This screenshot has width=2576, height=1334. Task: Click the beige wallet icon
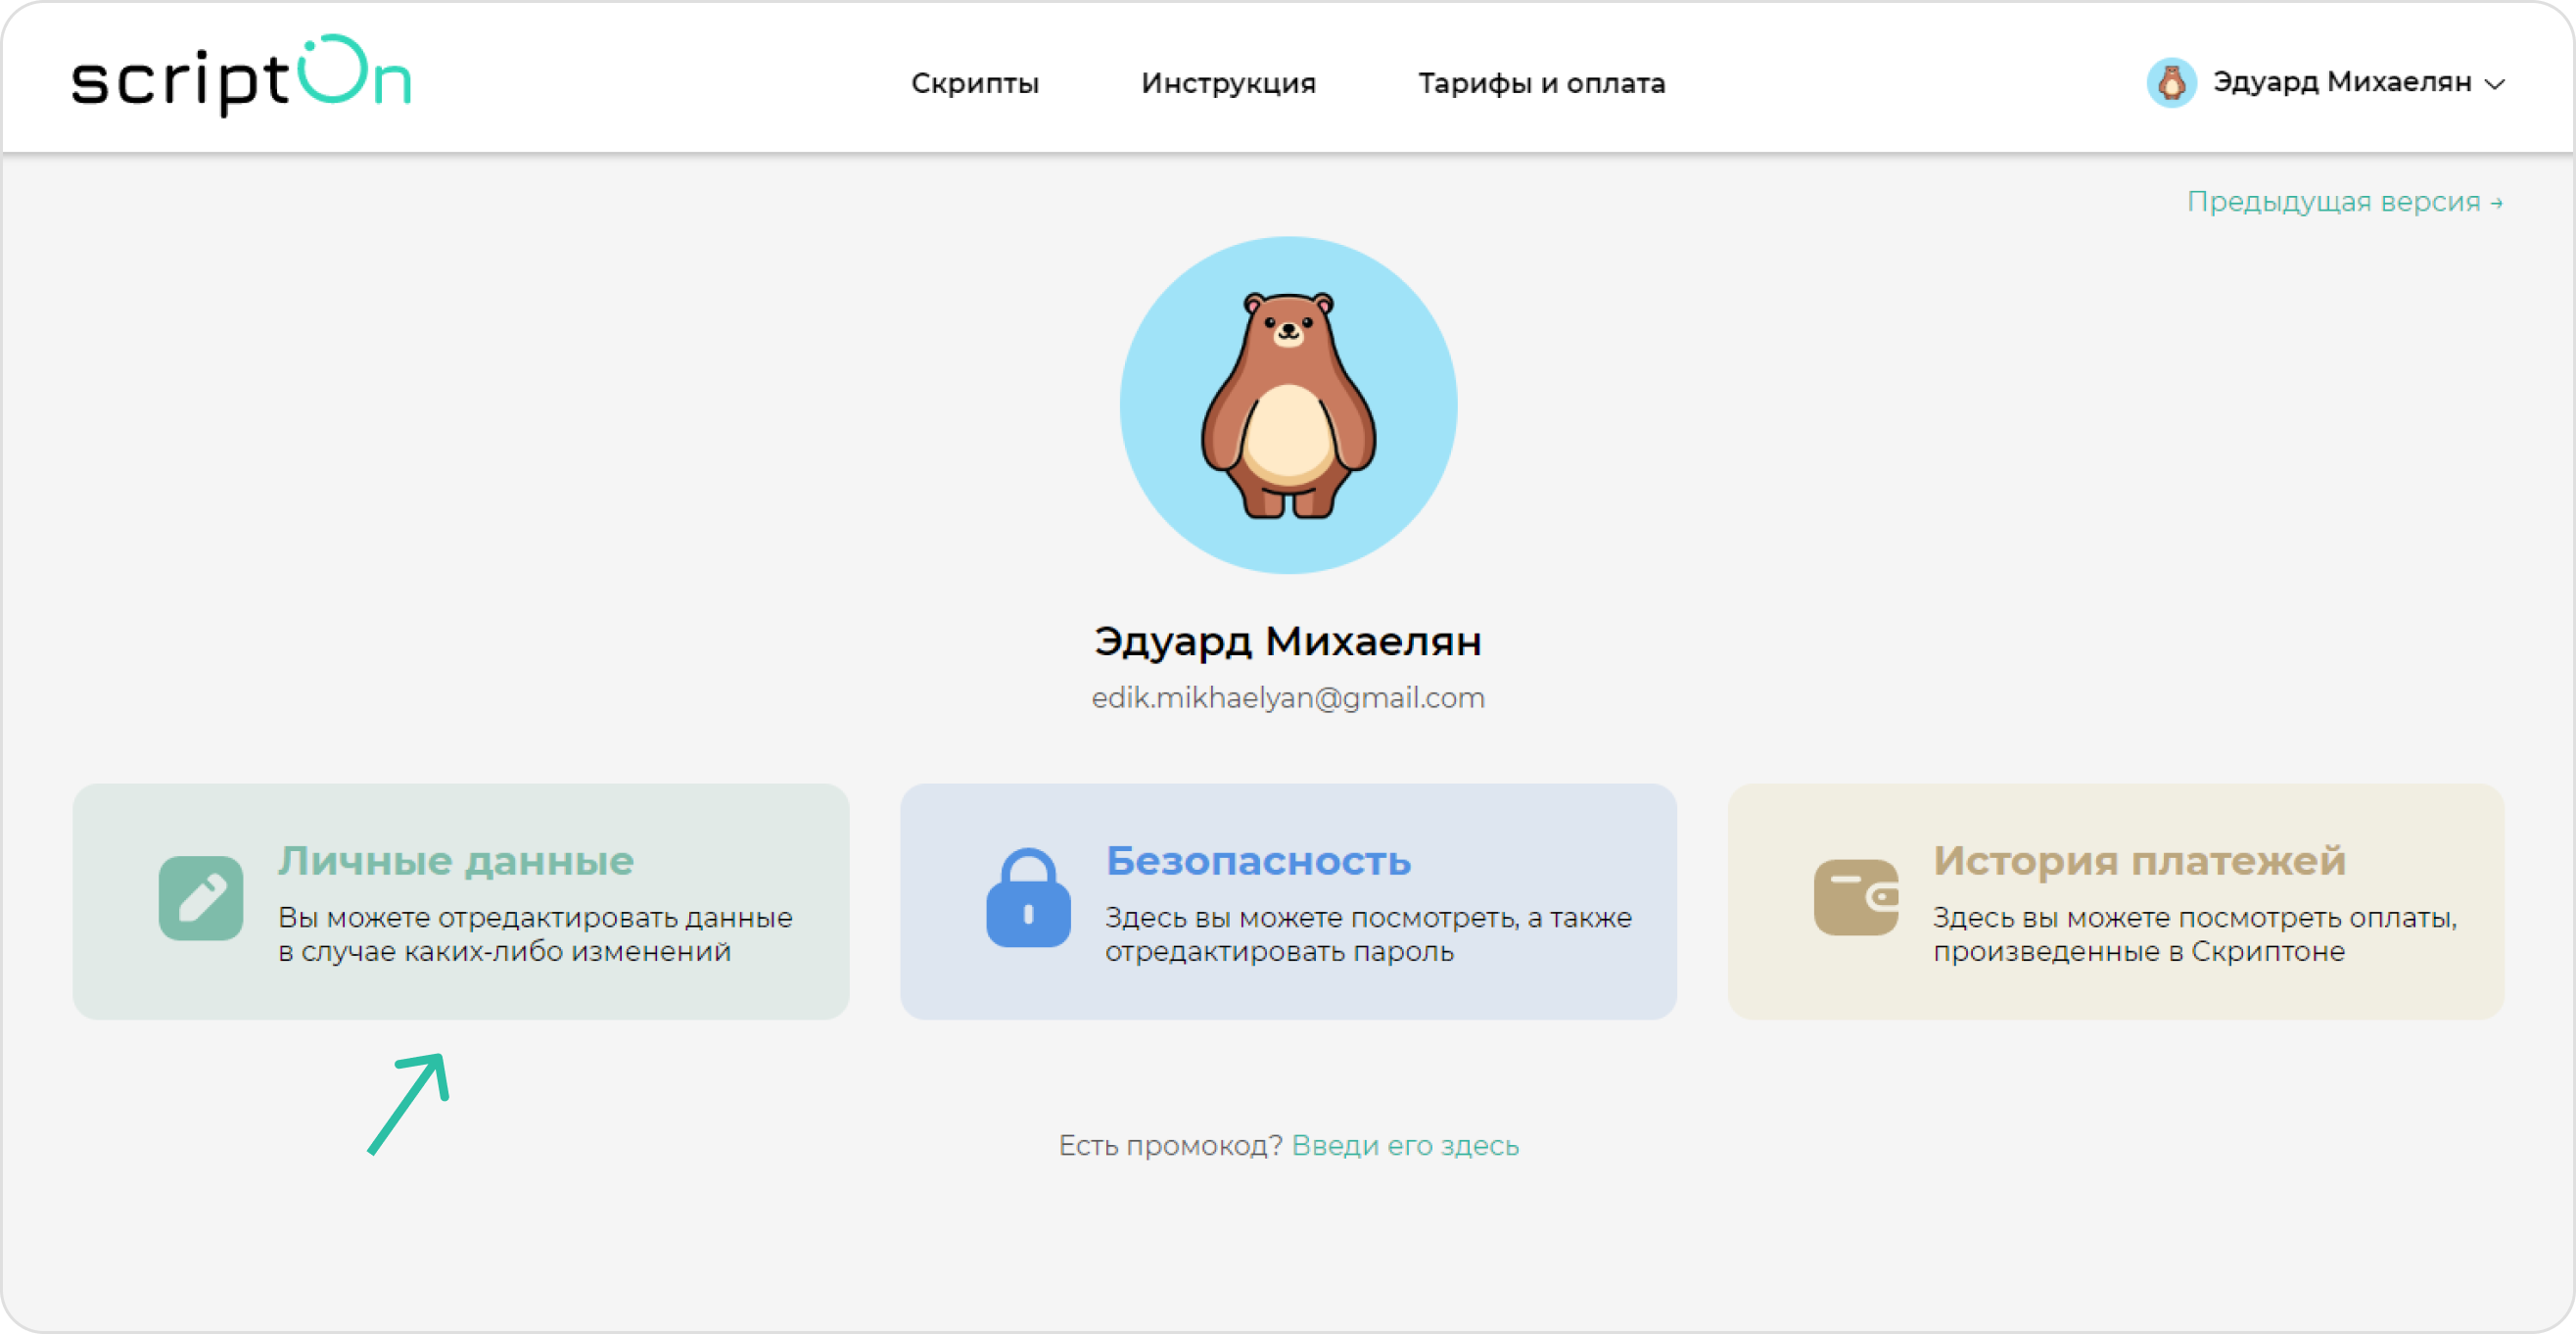1856,898
